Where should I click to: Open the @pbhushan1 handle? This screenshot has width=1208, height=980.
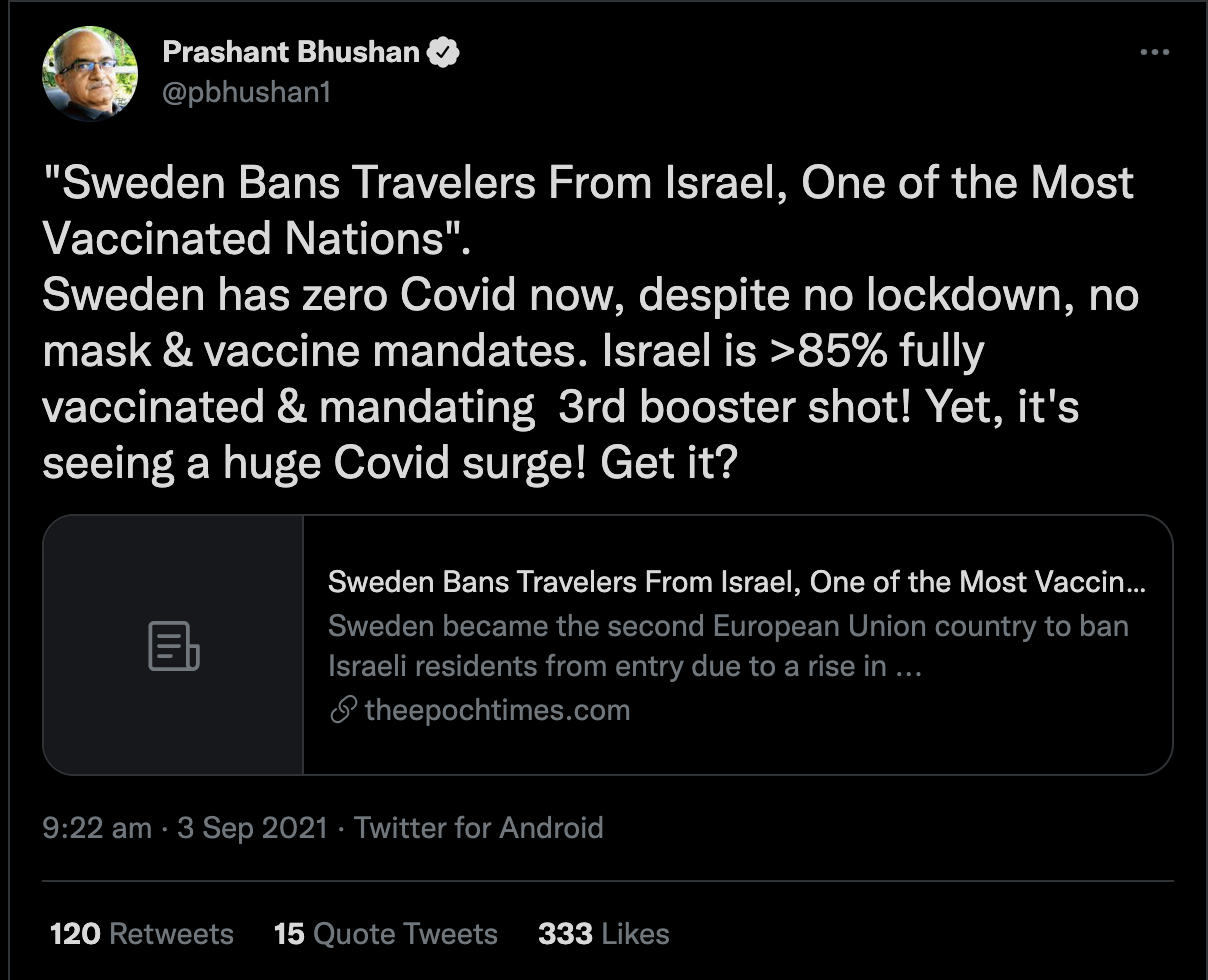coord(246,92)
